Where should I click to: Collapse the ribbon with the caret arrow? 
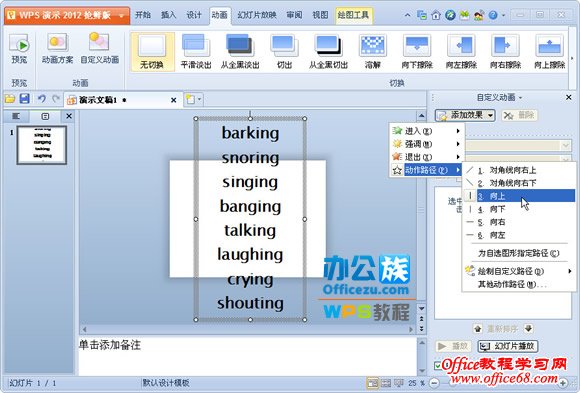point(407,16)
